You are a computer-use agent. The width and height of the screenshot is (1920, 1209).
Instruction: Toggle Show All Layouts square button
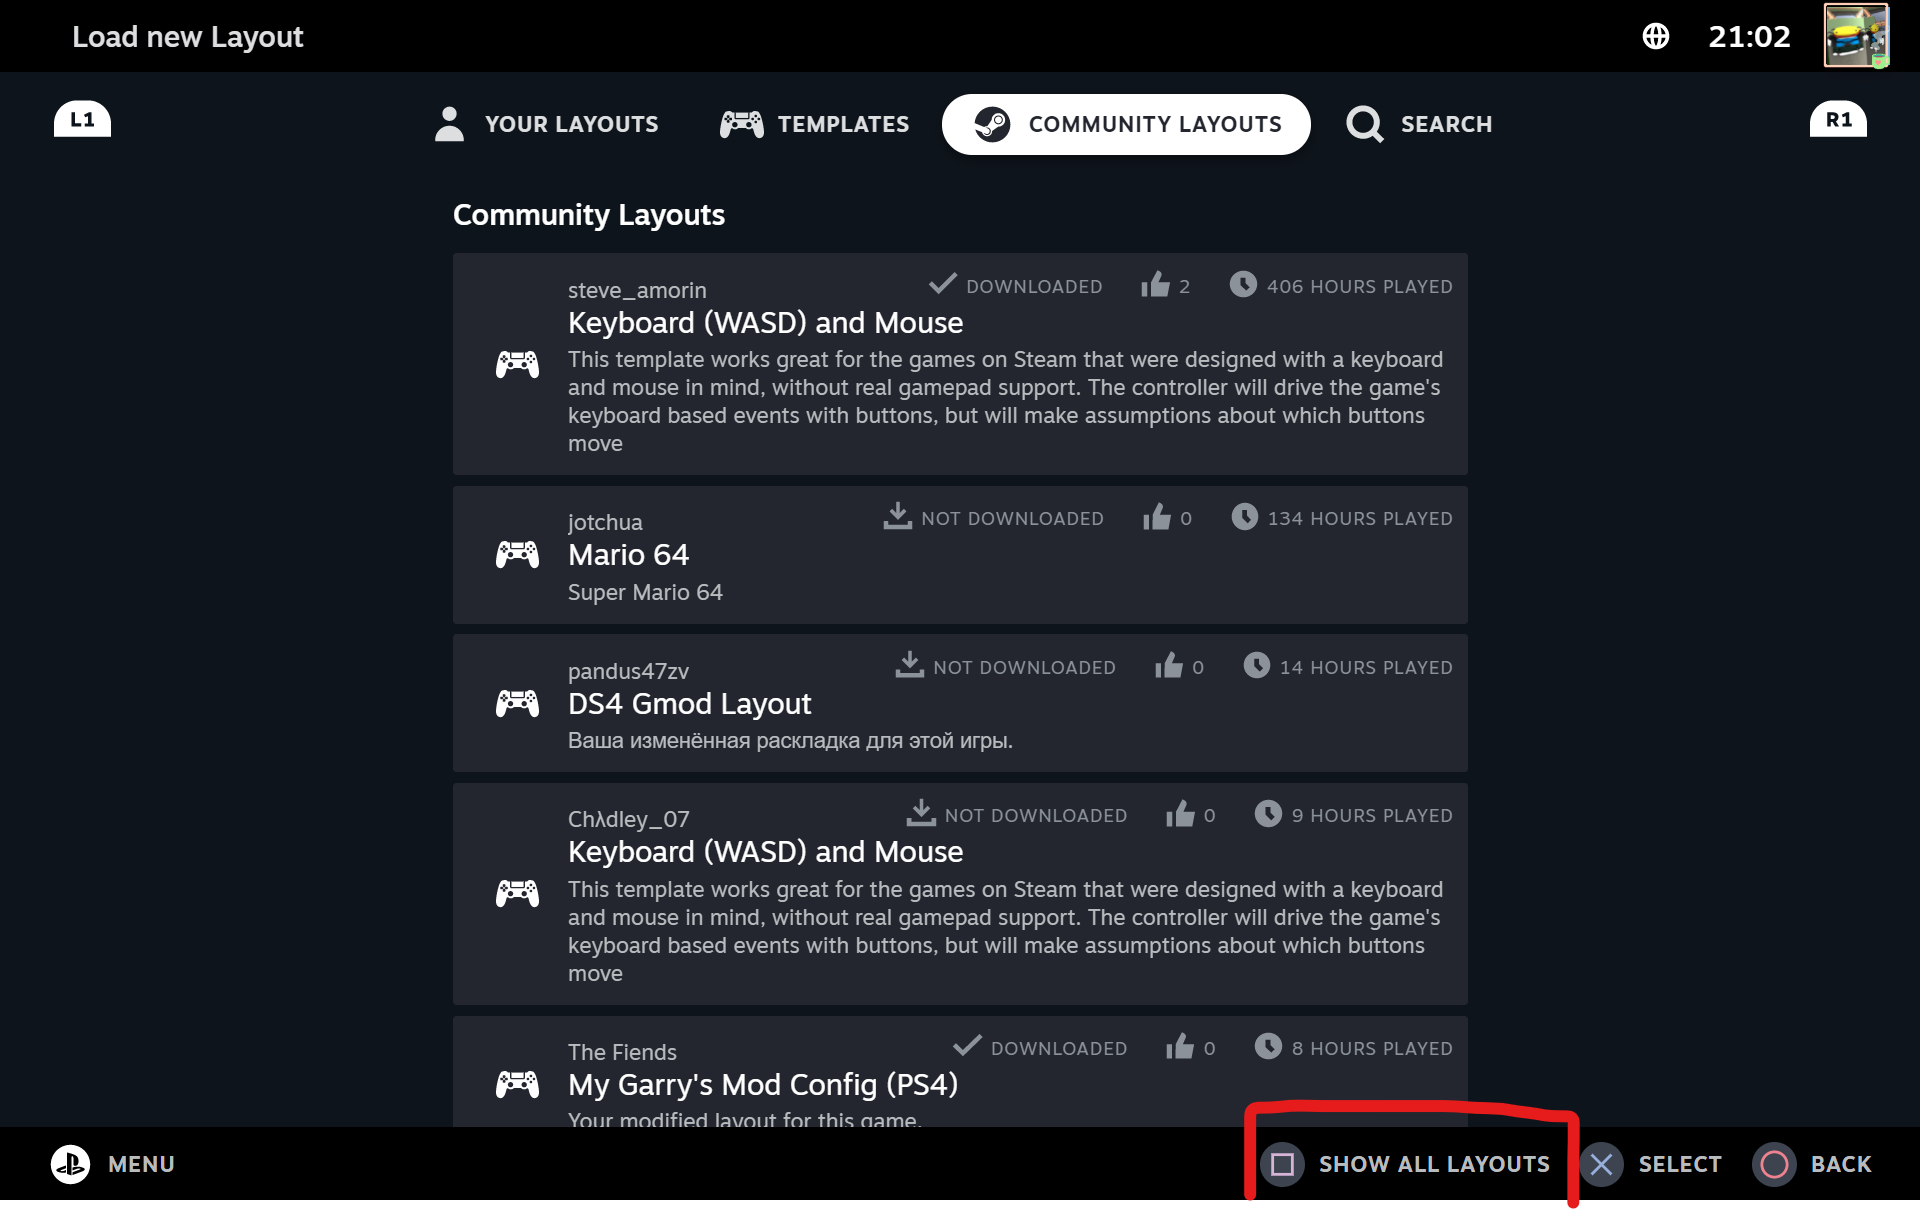tap(1283, 1164)
